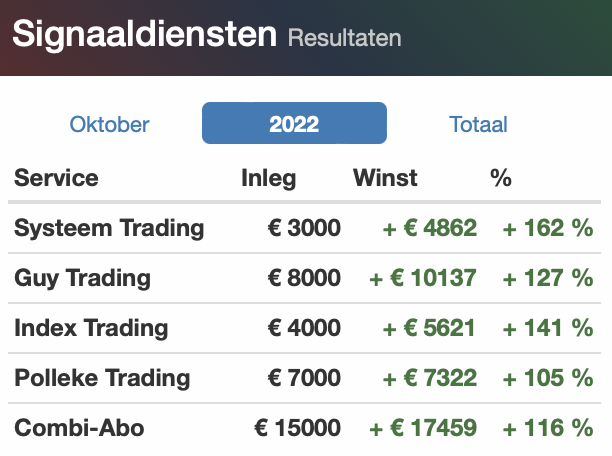Click the Inleg column header
This screenshot has height=456, width=612.
point(269,178)
